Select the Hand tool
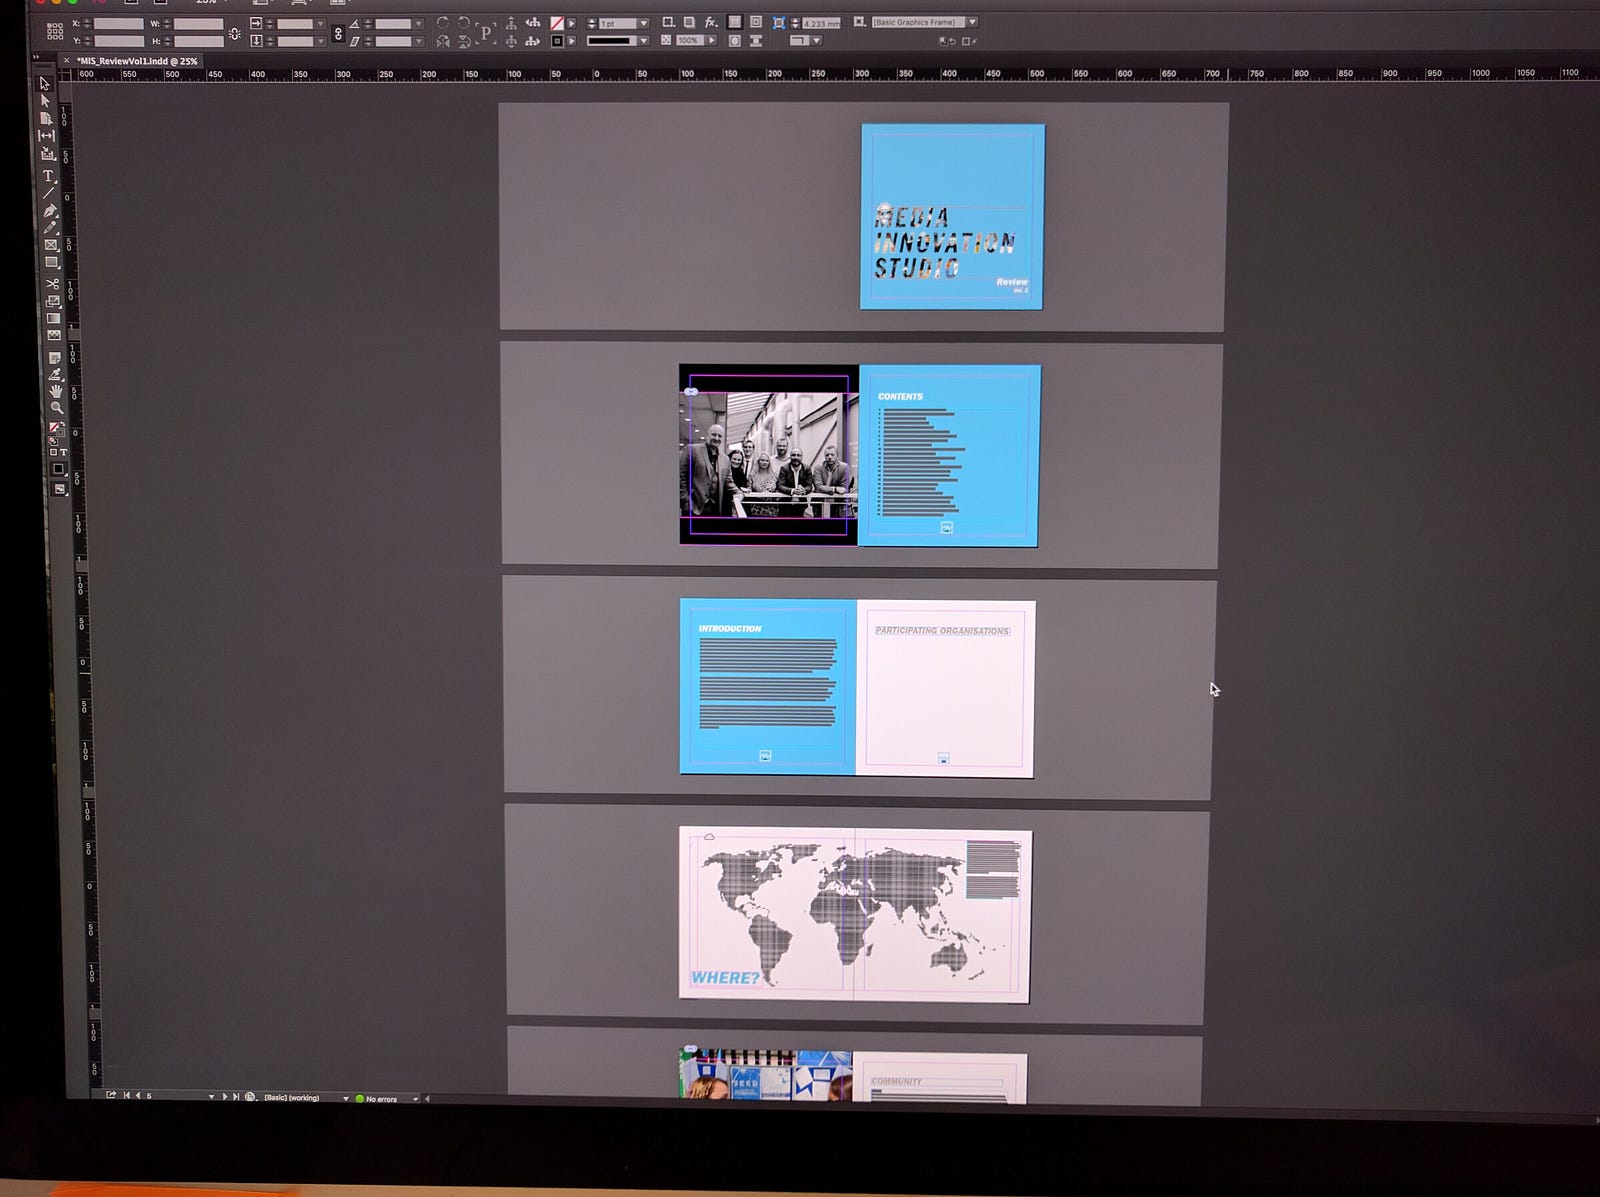The height and width of the screenshot is (1197, 1600). click(x=56, y=392)
